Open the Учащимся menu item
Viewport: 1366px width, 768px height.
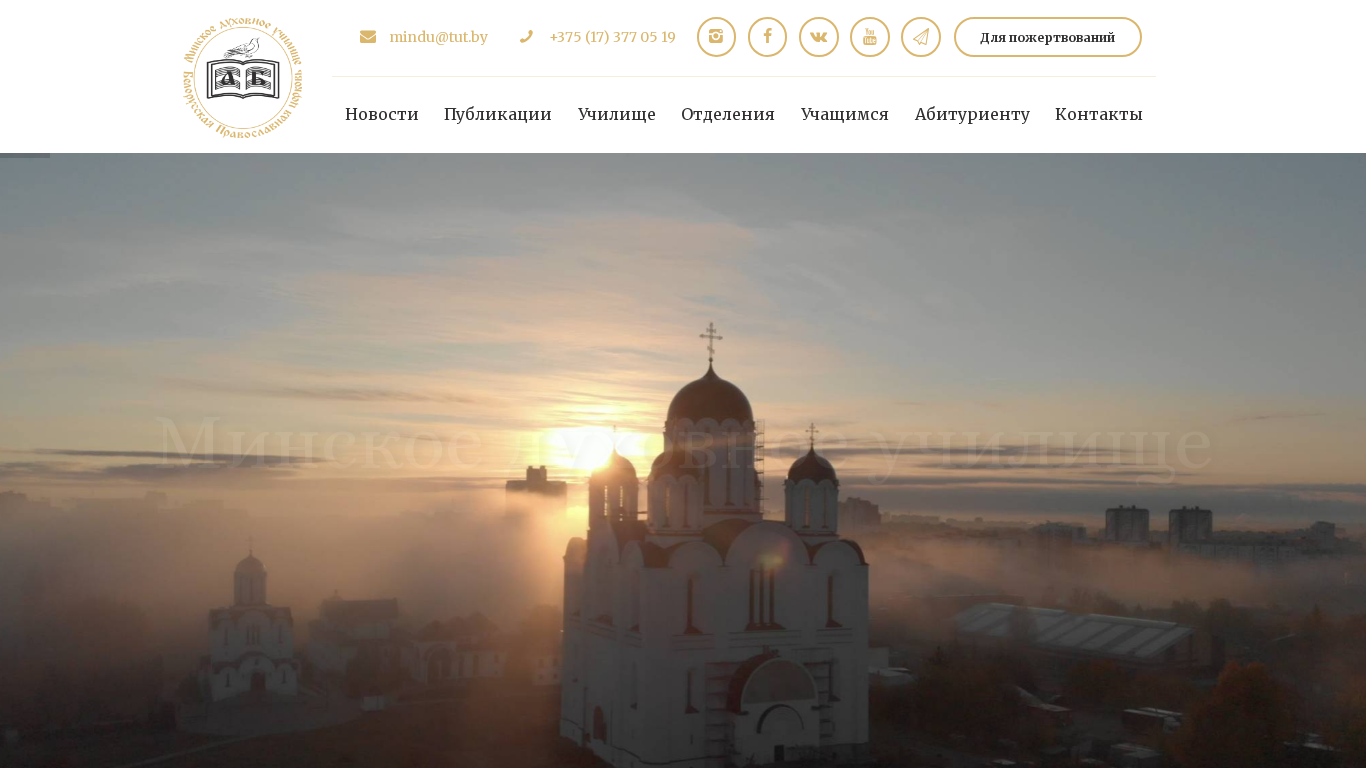pyautogui.click(x=845, y=114)
